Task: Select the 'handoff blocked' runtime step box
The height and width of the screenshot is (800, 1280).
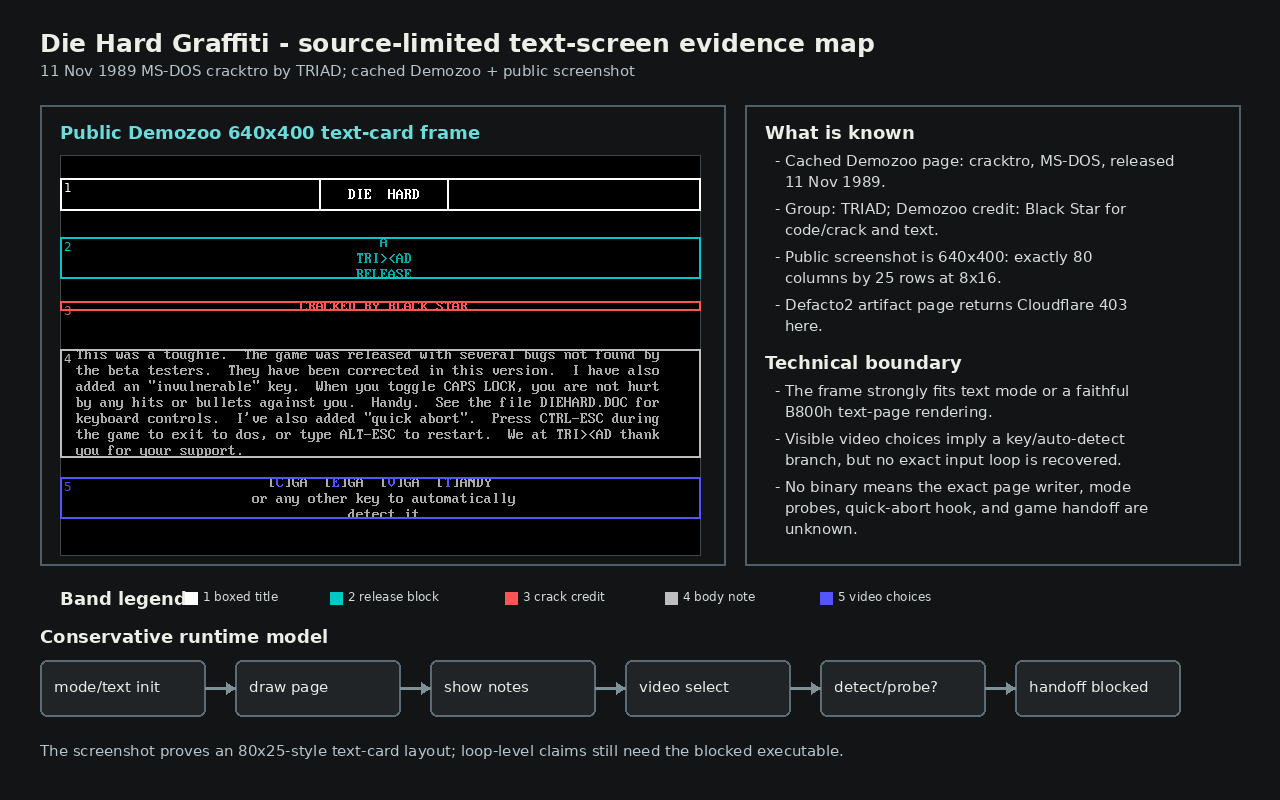Action: point(1098,688)
